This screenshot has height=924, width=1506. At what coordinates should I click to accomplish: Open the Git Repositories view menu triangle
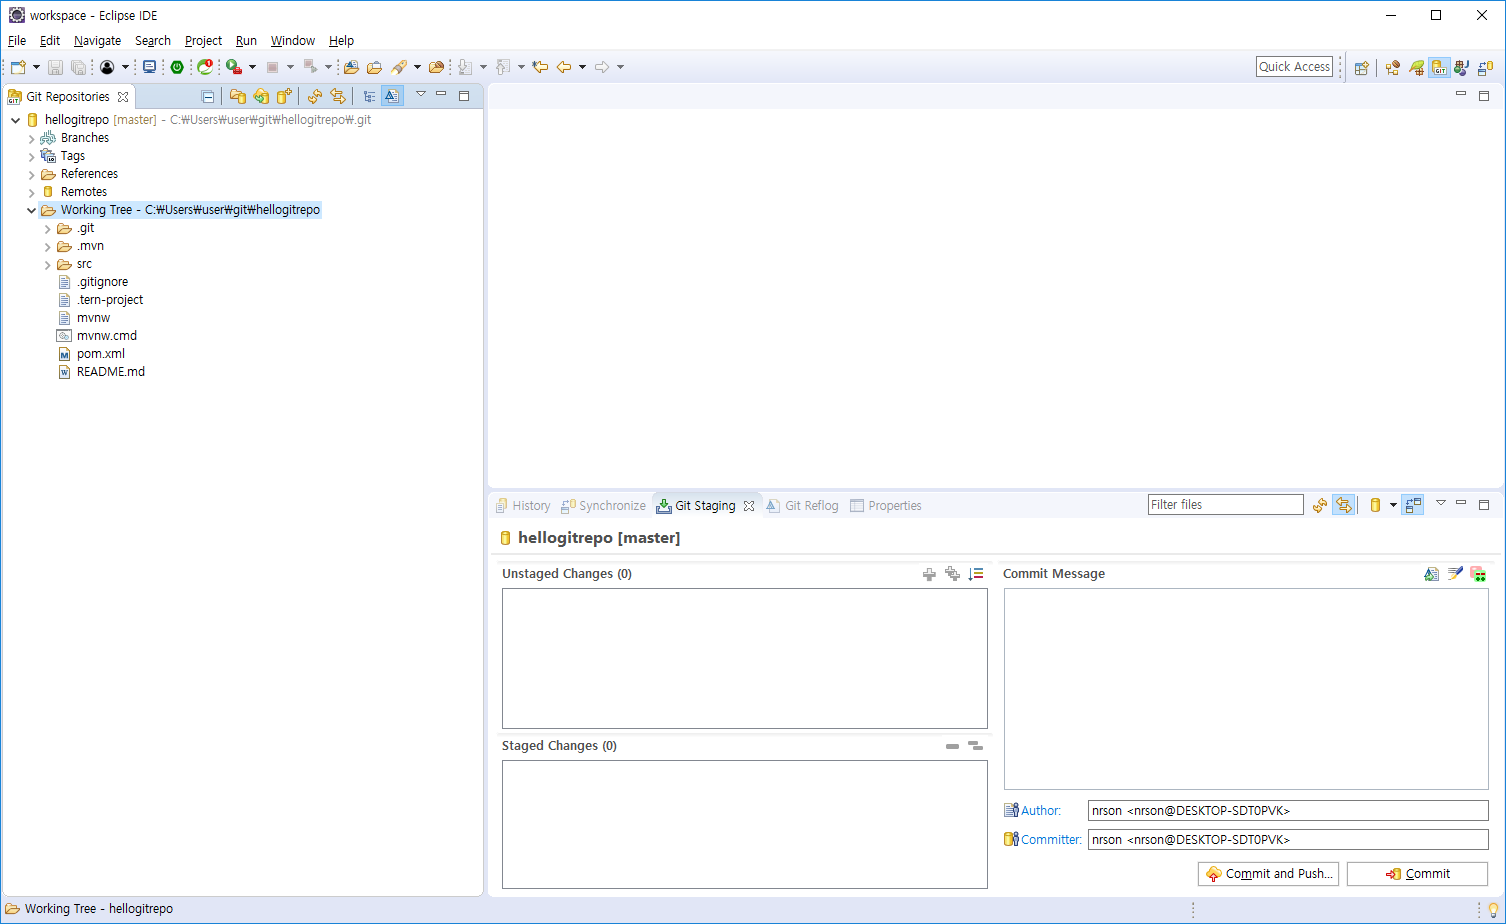click(421, 94)
